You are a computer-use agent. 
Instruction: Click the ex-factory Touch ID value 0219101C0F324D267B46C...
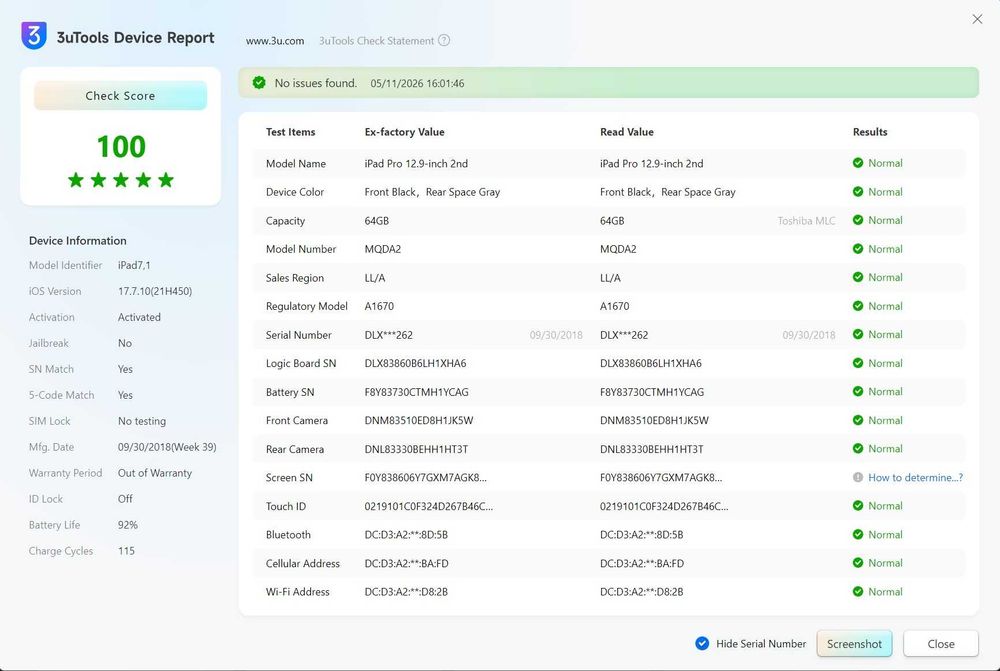point(429,506)
